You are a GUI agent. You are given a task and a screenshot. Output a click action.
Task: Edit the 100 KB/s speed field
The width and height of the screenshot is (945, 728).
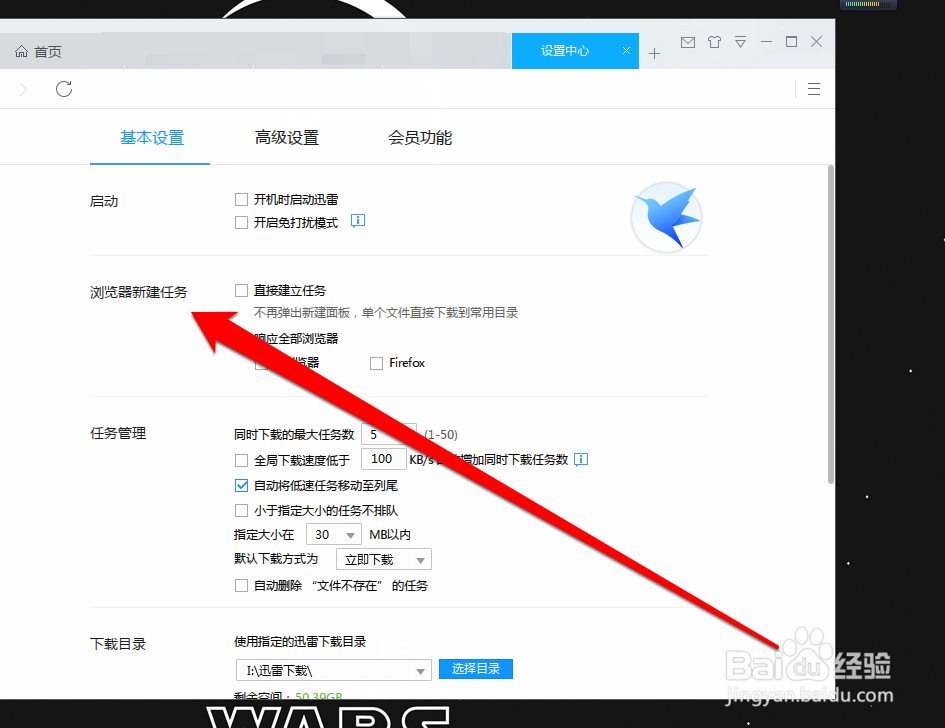tap(384, 459)
